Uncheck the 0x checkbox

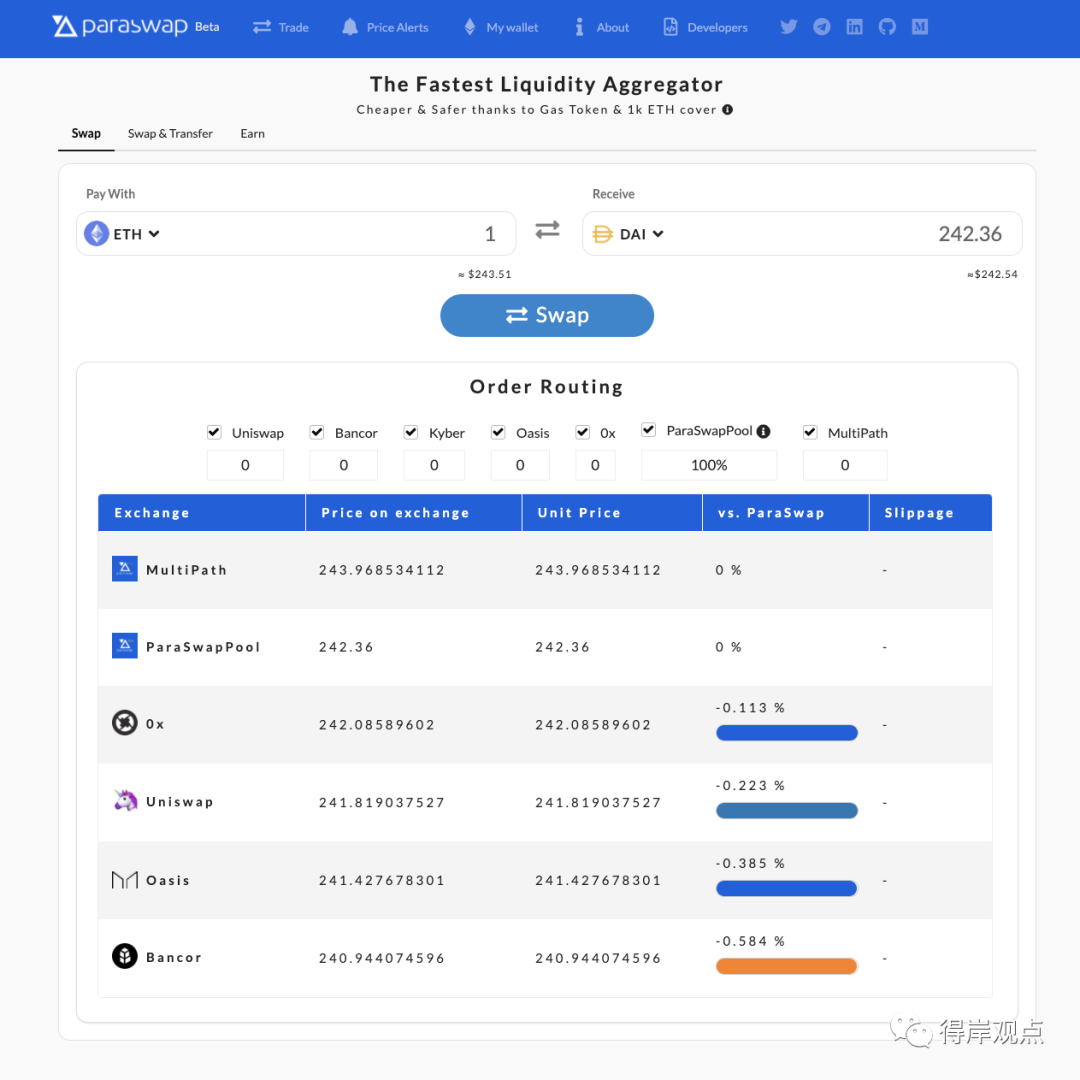coord(583,433)
